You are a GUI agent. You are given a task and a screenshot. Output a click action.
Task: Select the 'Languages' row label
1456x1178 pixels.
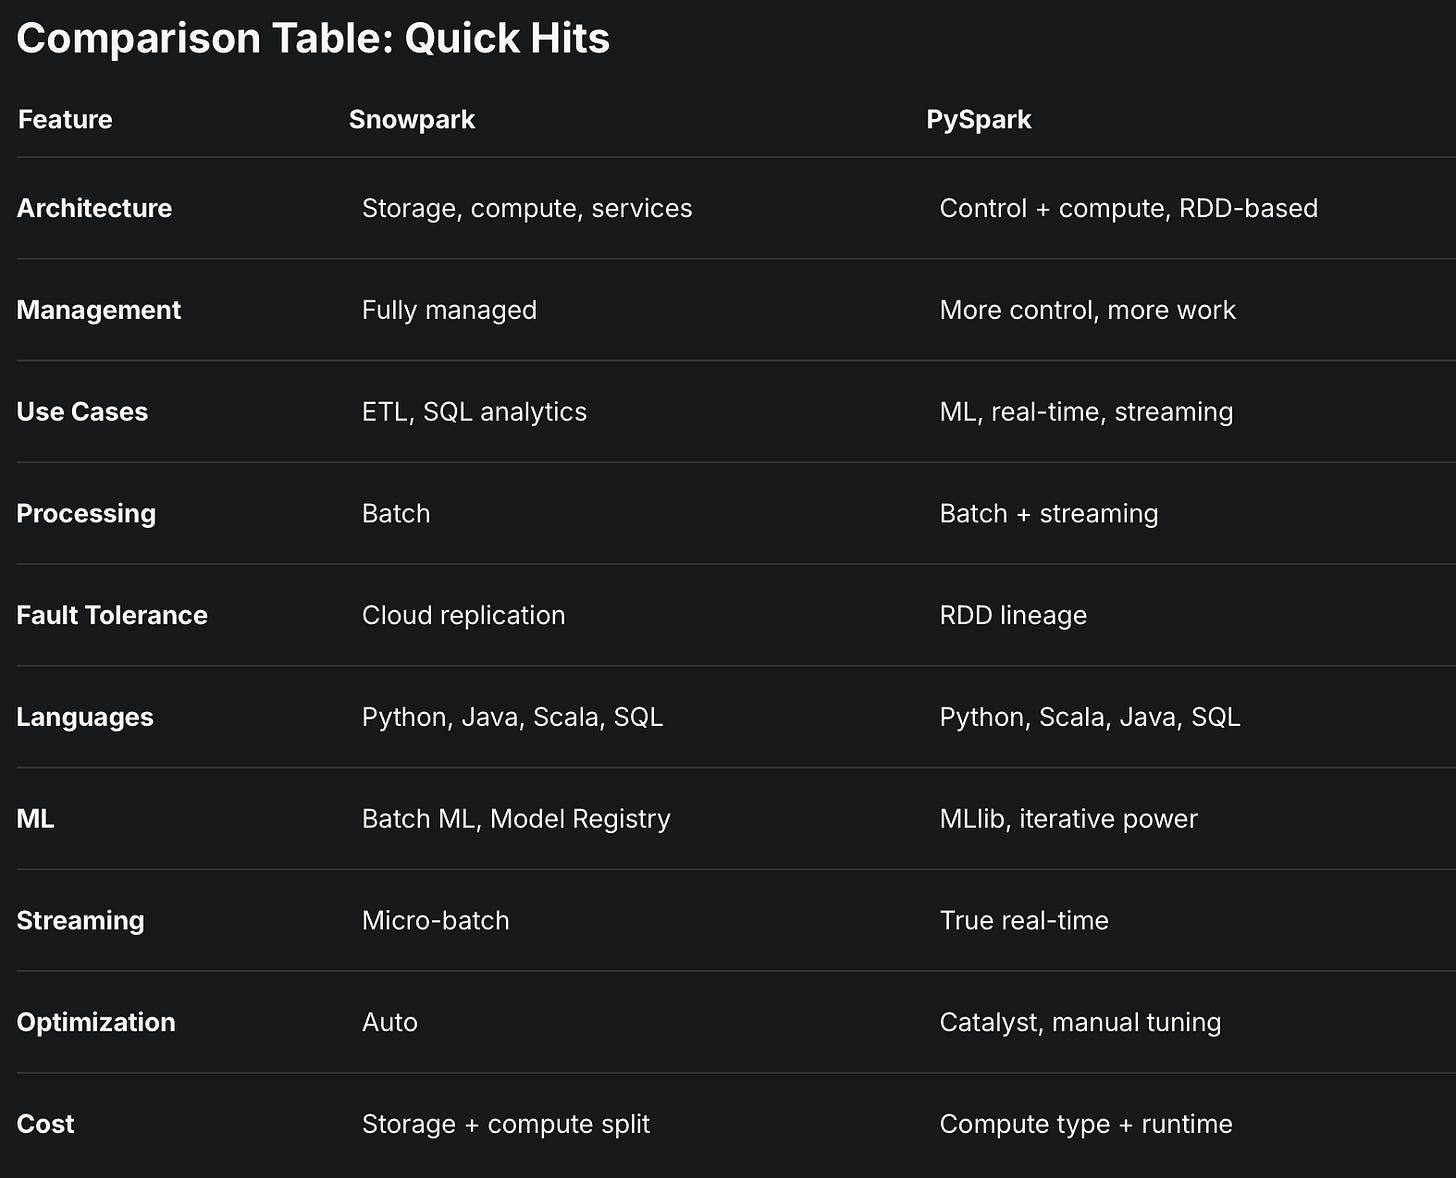pyautogui.click(x=85, y=717)
